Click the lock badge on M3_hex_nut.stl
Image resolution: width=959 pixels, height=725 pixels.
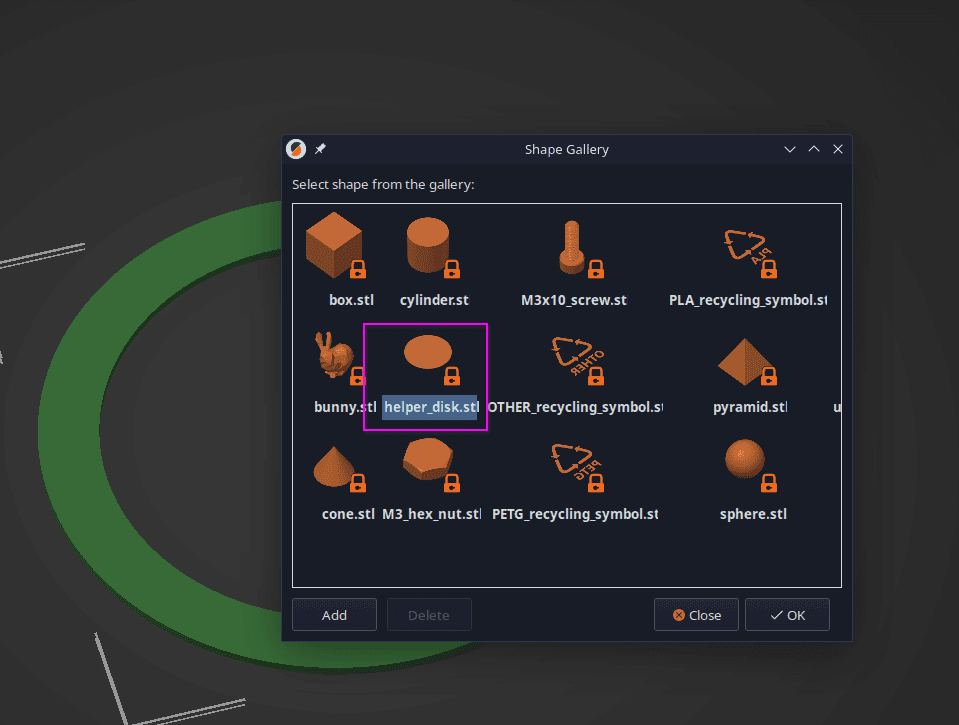click(452, 483)
